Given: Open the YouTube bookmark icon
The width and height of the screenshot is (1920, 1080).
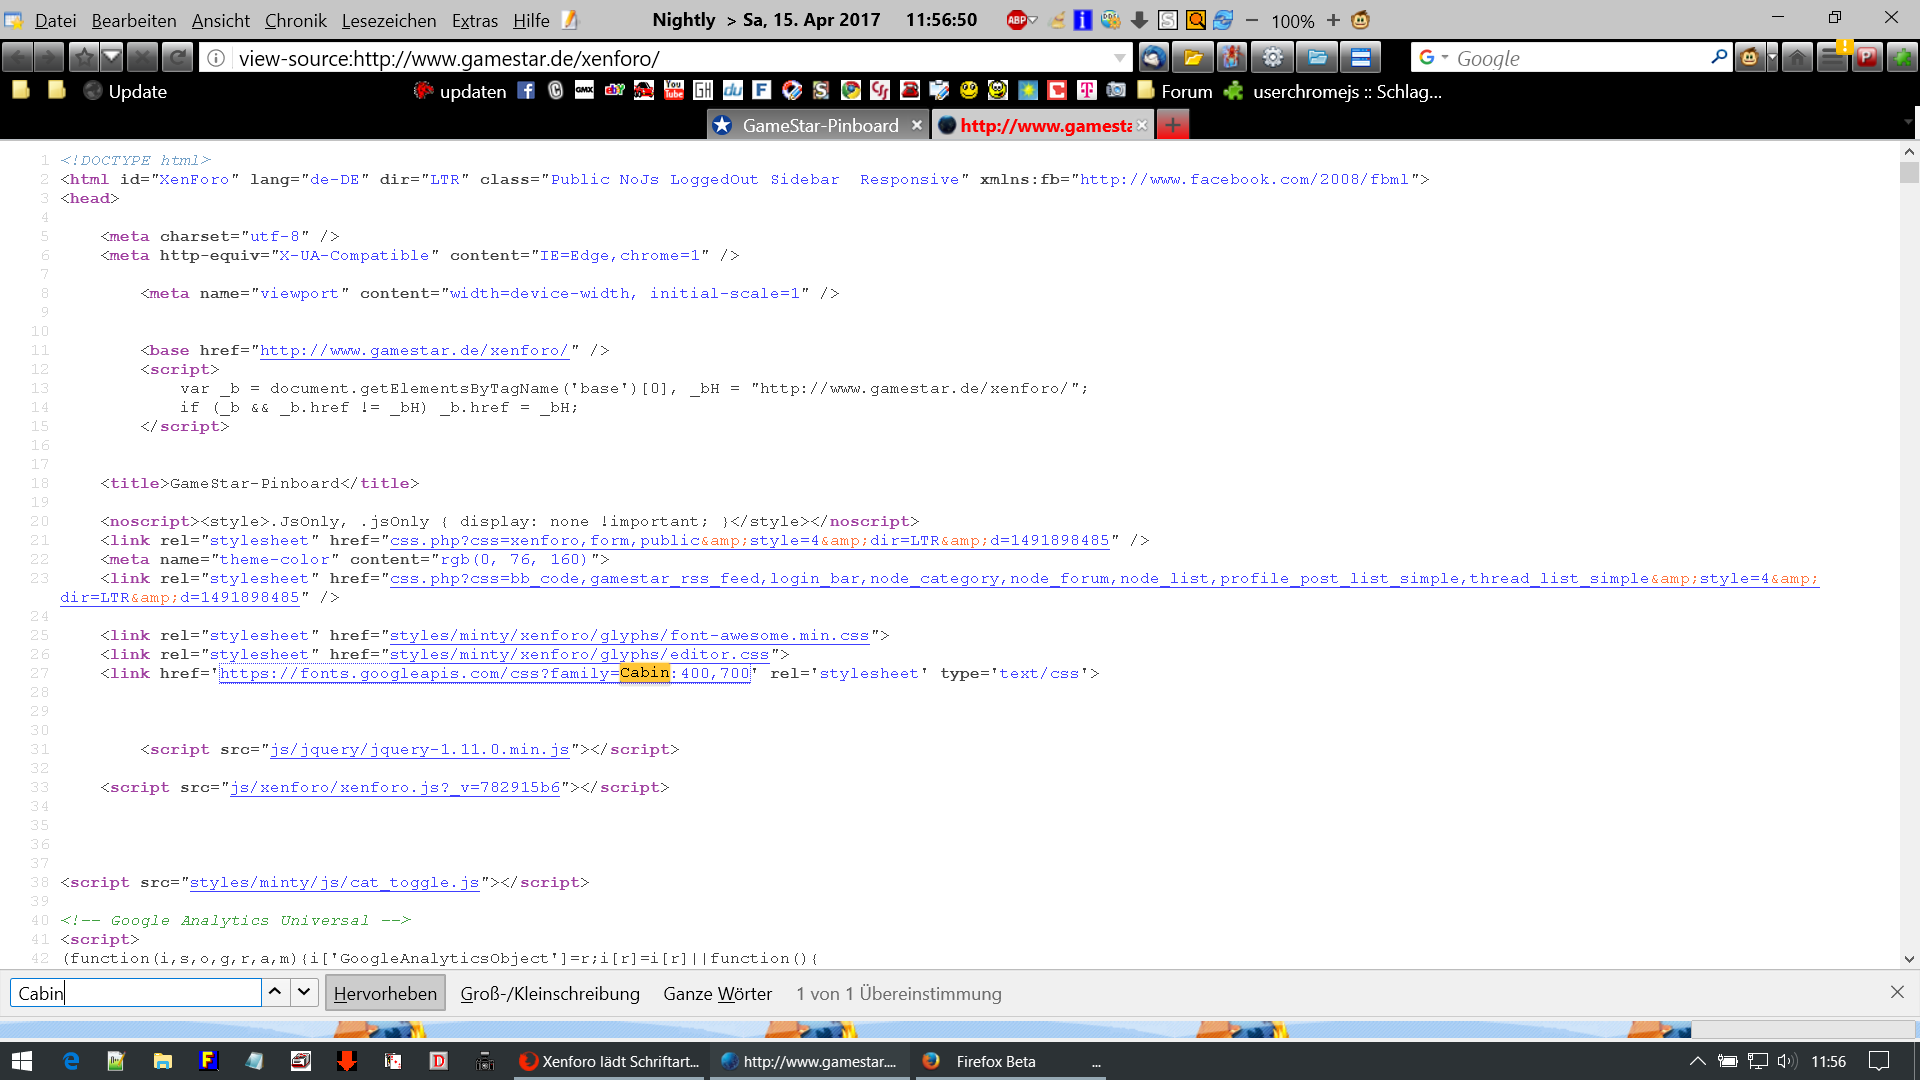Looking at the screenshot, I should pos(674,91).
